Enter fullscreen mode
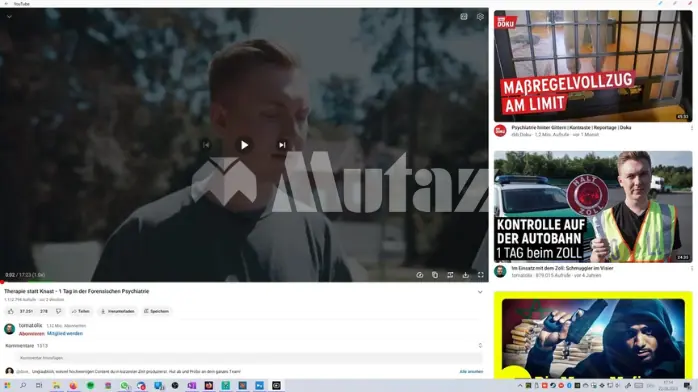Viewport: 698px width, 392px height. click(x=481, y=275)
